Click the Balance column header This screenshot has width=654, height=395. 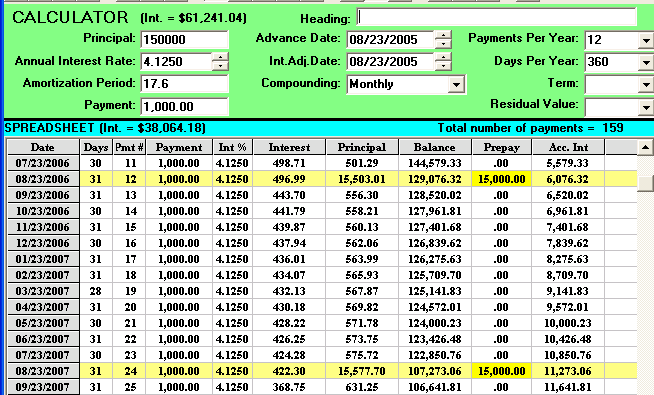click(x=435, y=147)
